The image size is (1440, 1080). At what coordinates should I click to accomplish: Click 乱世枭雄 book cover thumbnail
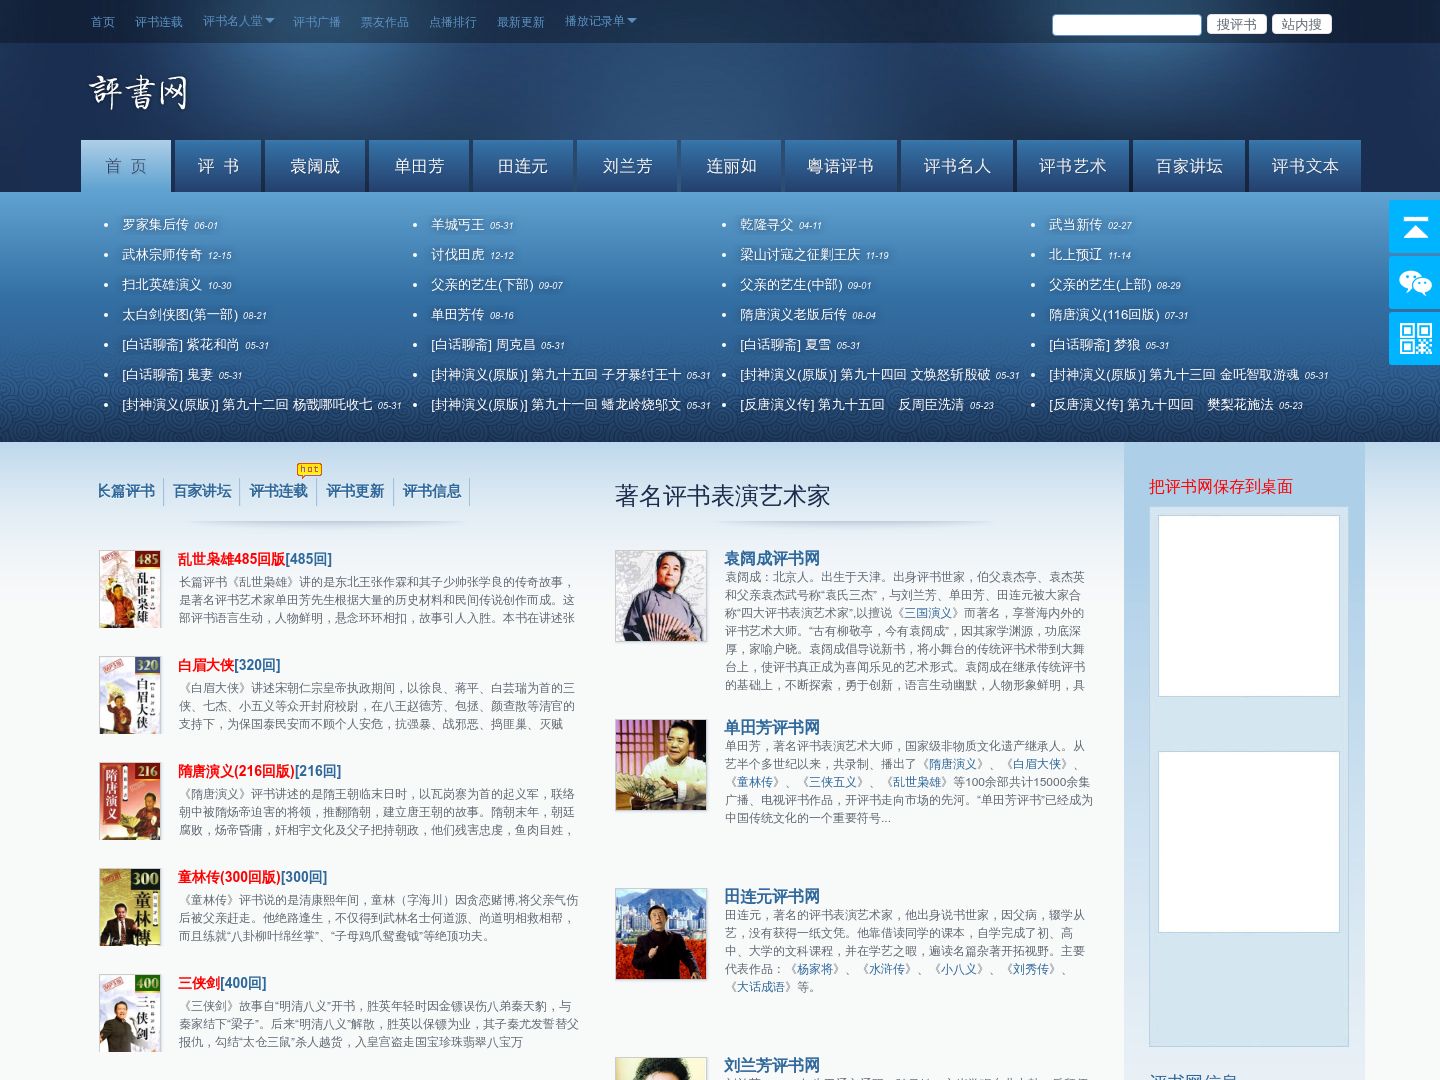(x=130, y=588)
